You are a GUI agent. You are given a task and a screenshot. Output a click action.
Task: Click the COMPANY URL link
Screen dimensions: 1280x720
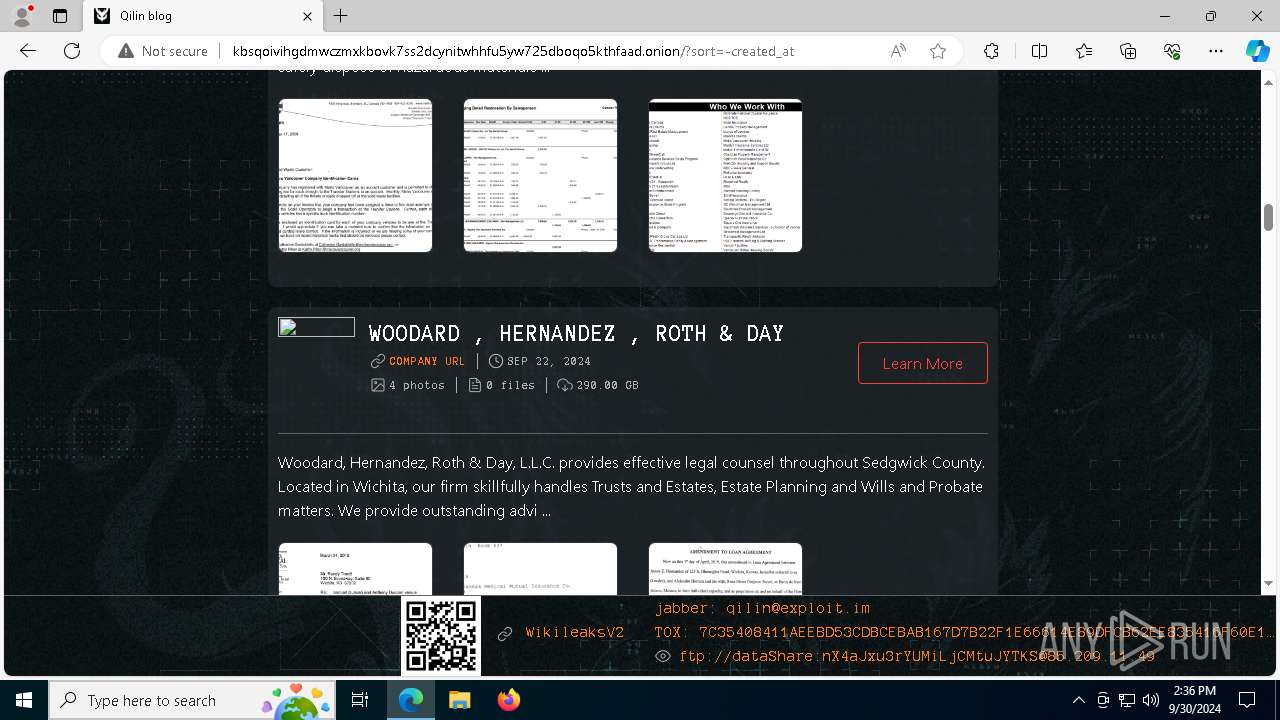pyautogui.click(x=427, y=361)
